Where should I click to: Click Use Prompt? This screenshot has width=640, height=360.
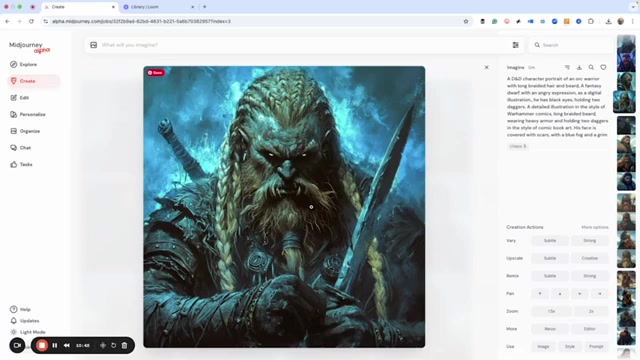tap(596, 347)
